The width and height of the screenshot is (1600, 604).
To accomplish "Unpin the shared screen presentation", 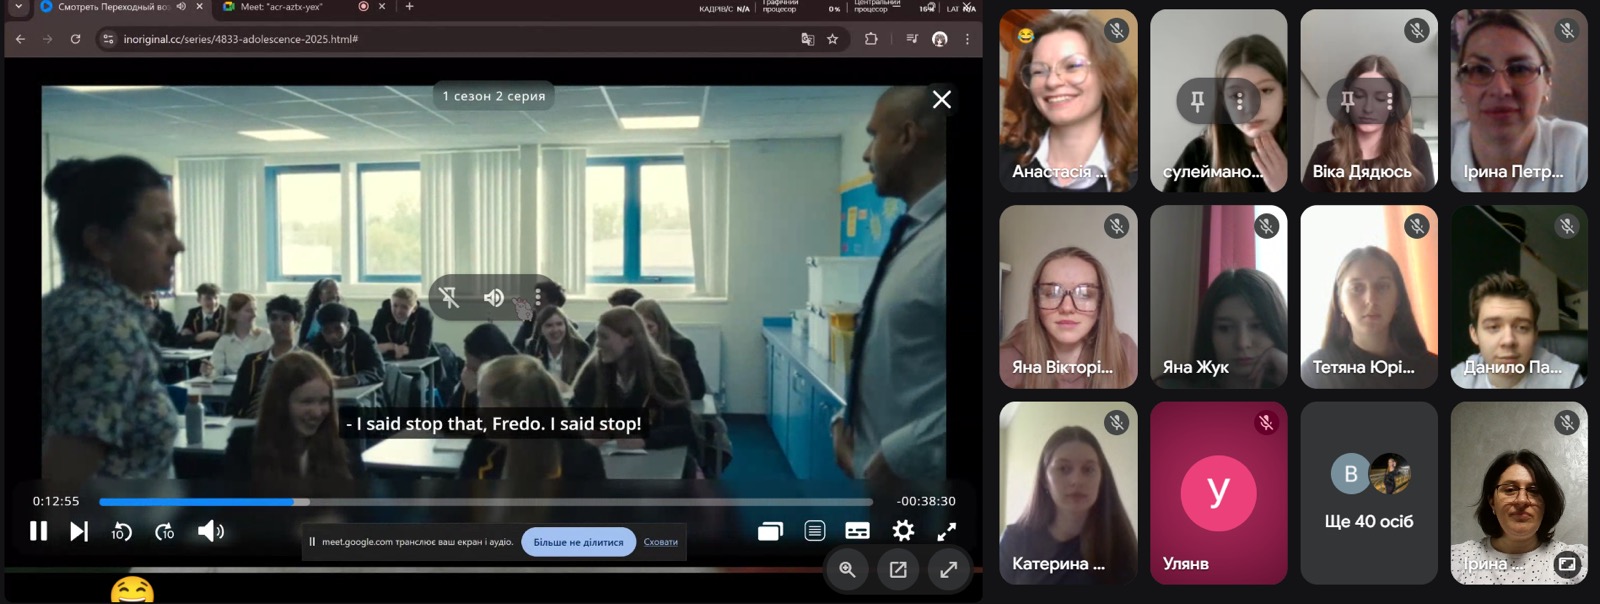I will [x=449, y=297].
